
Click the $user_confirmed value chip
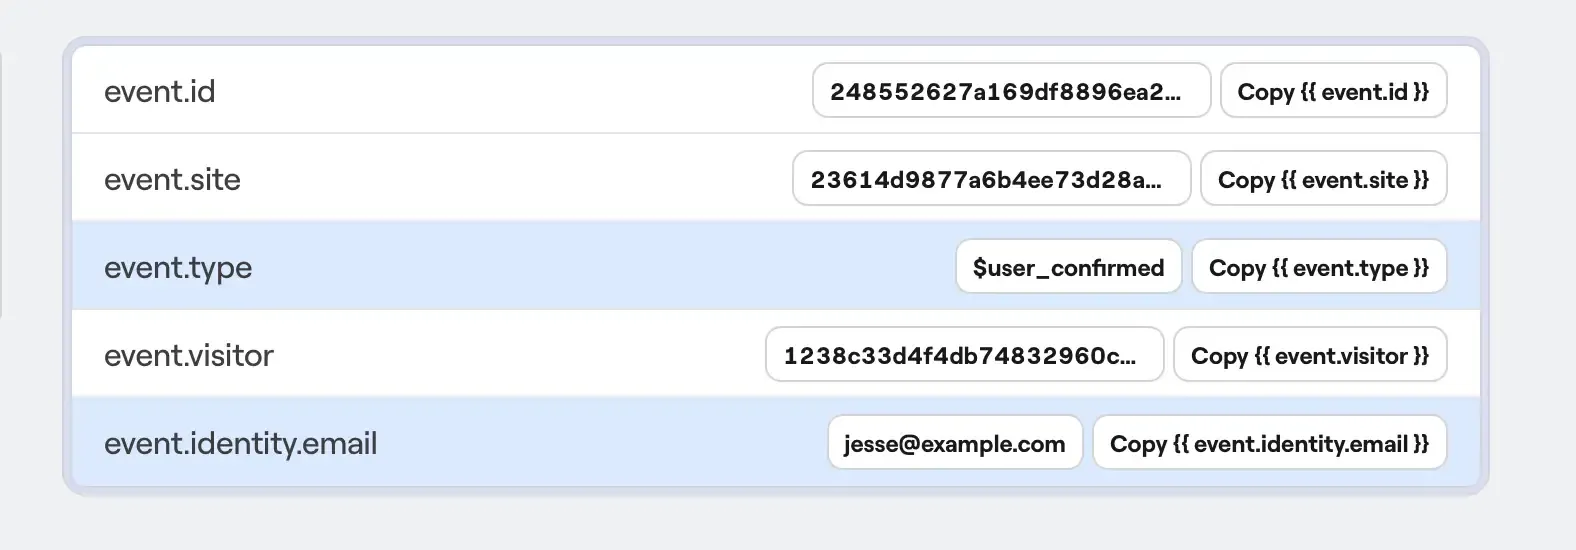click(1068, 268)
